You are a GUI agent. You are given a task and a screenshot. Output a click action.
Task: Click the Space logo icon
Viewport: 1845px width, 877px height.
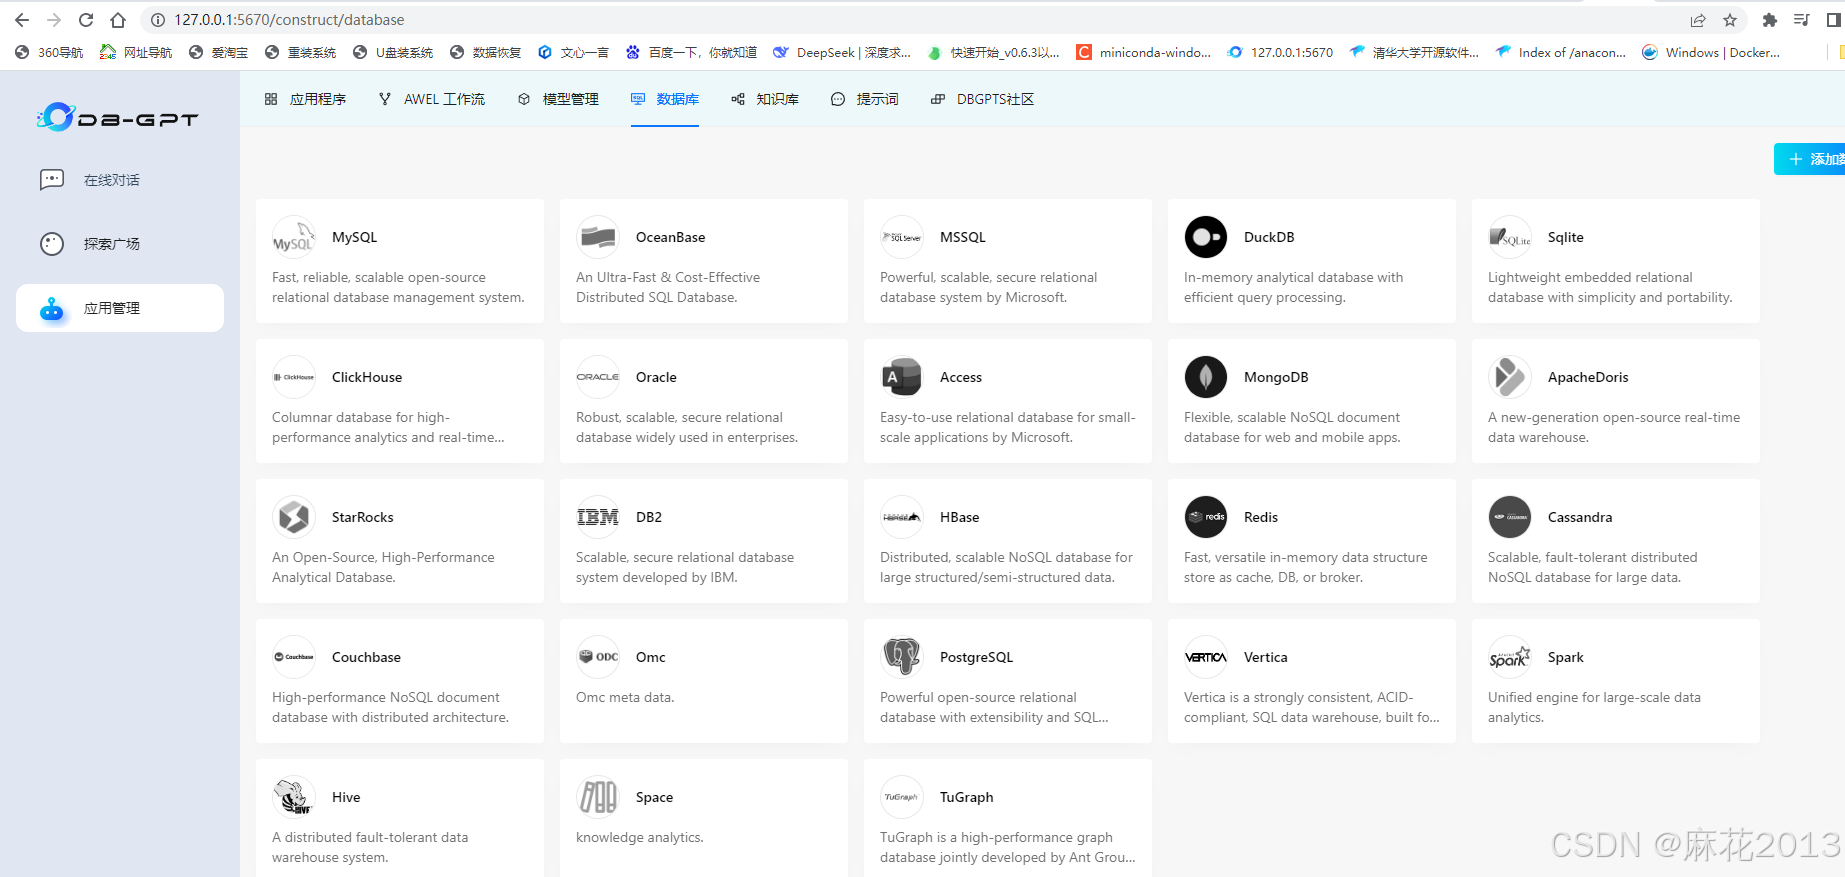pos(598,797)
